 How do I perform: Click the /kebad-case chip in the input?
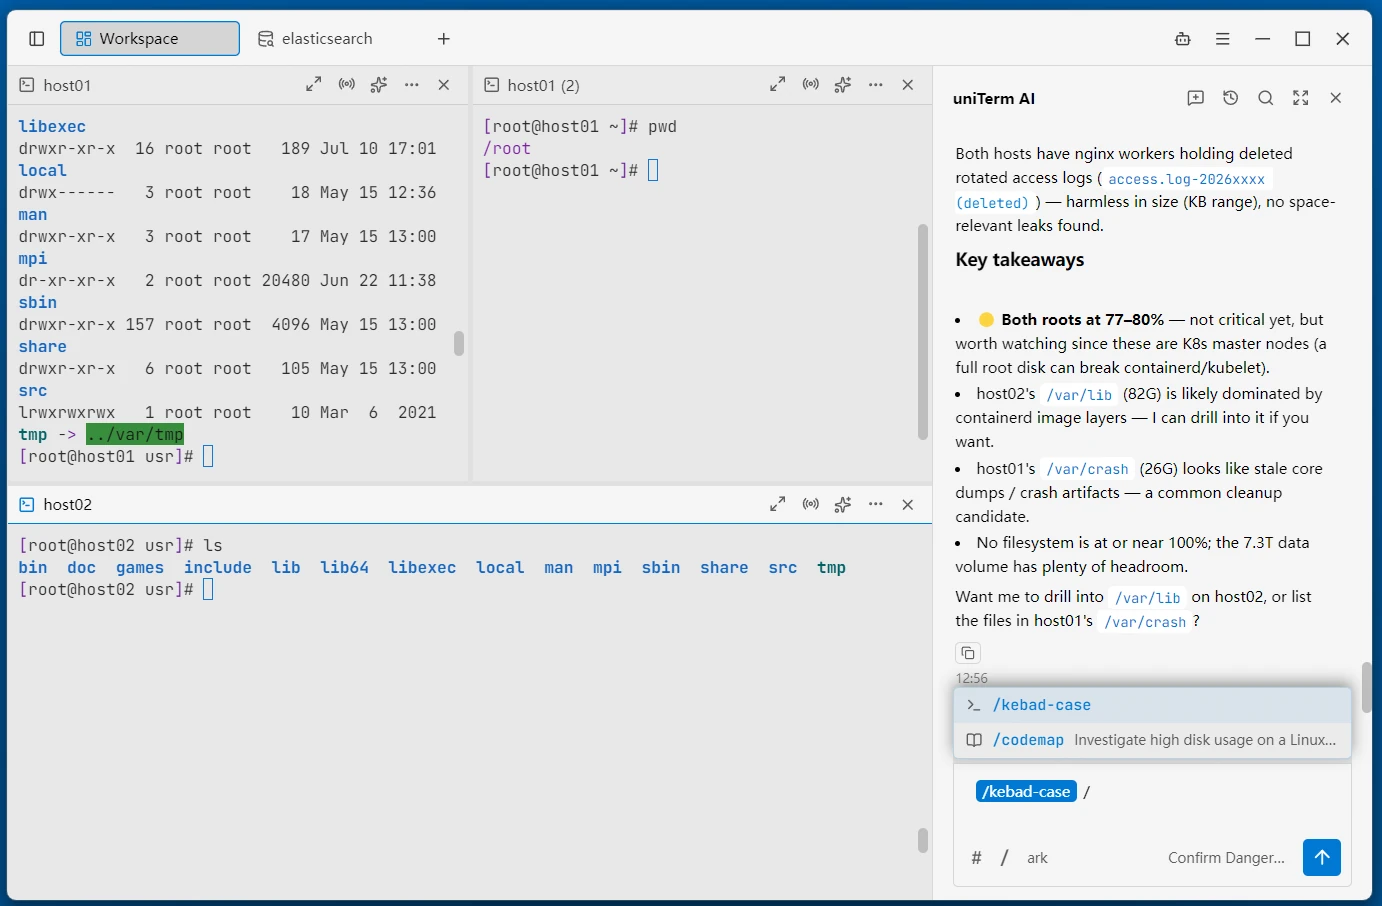(1026, 792)
